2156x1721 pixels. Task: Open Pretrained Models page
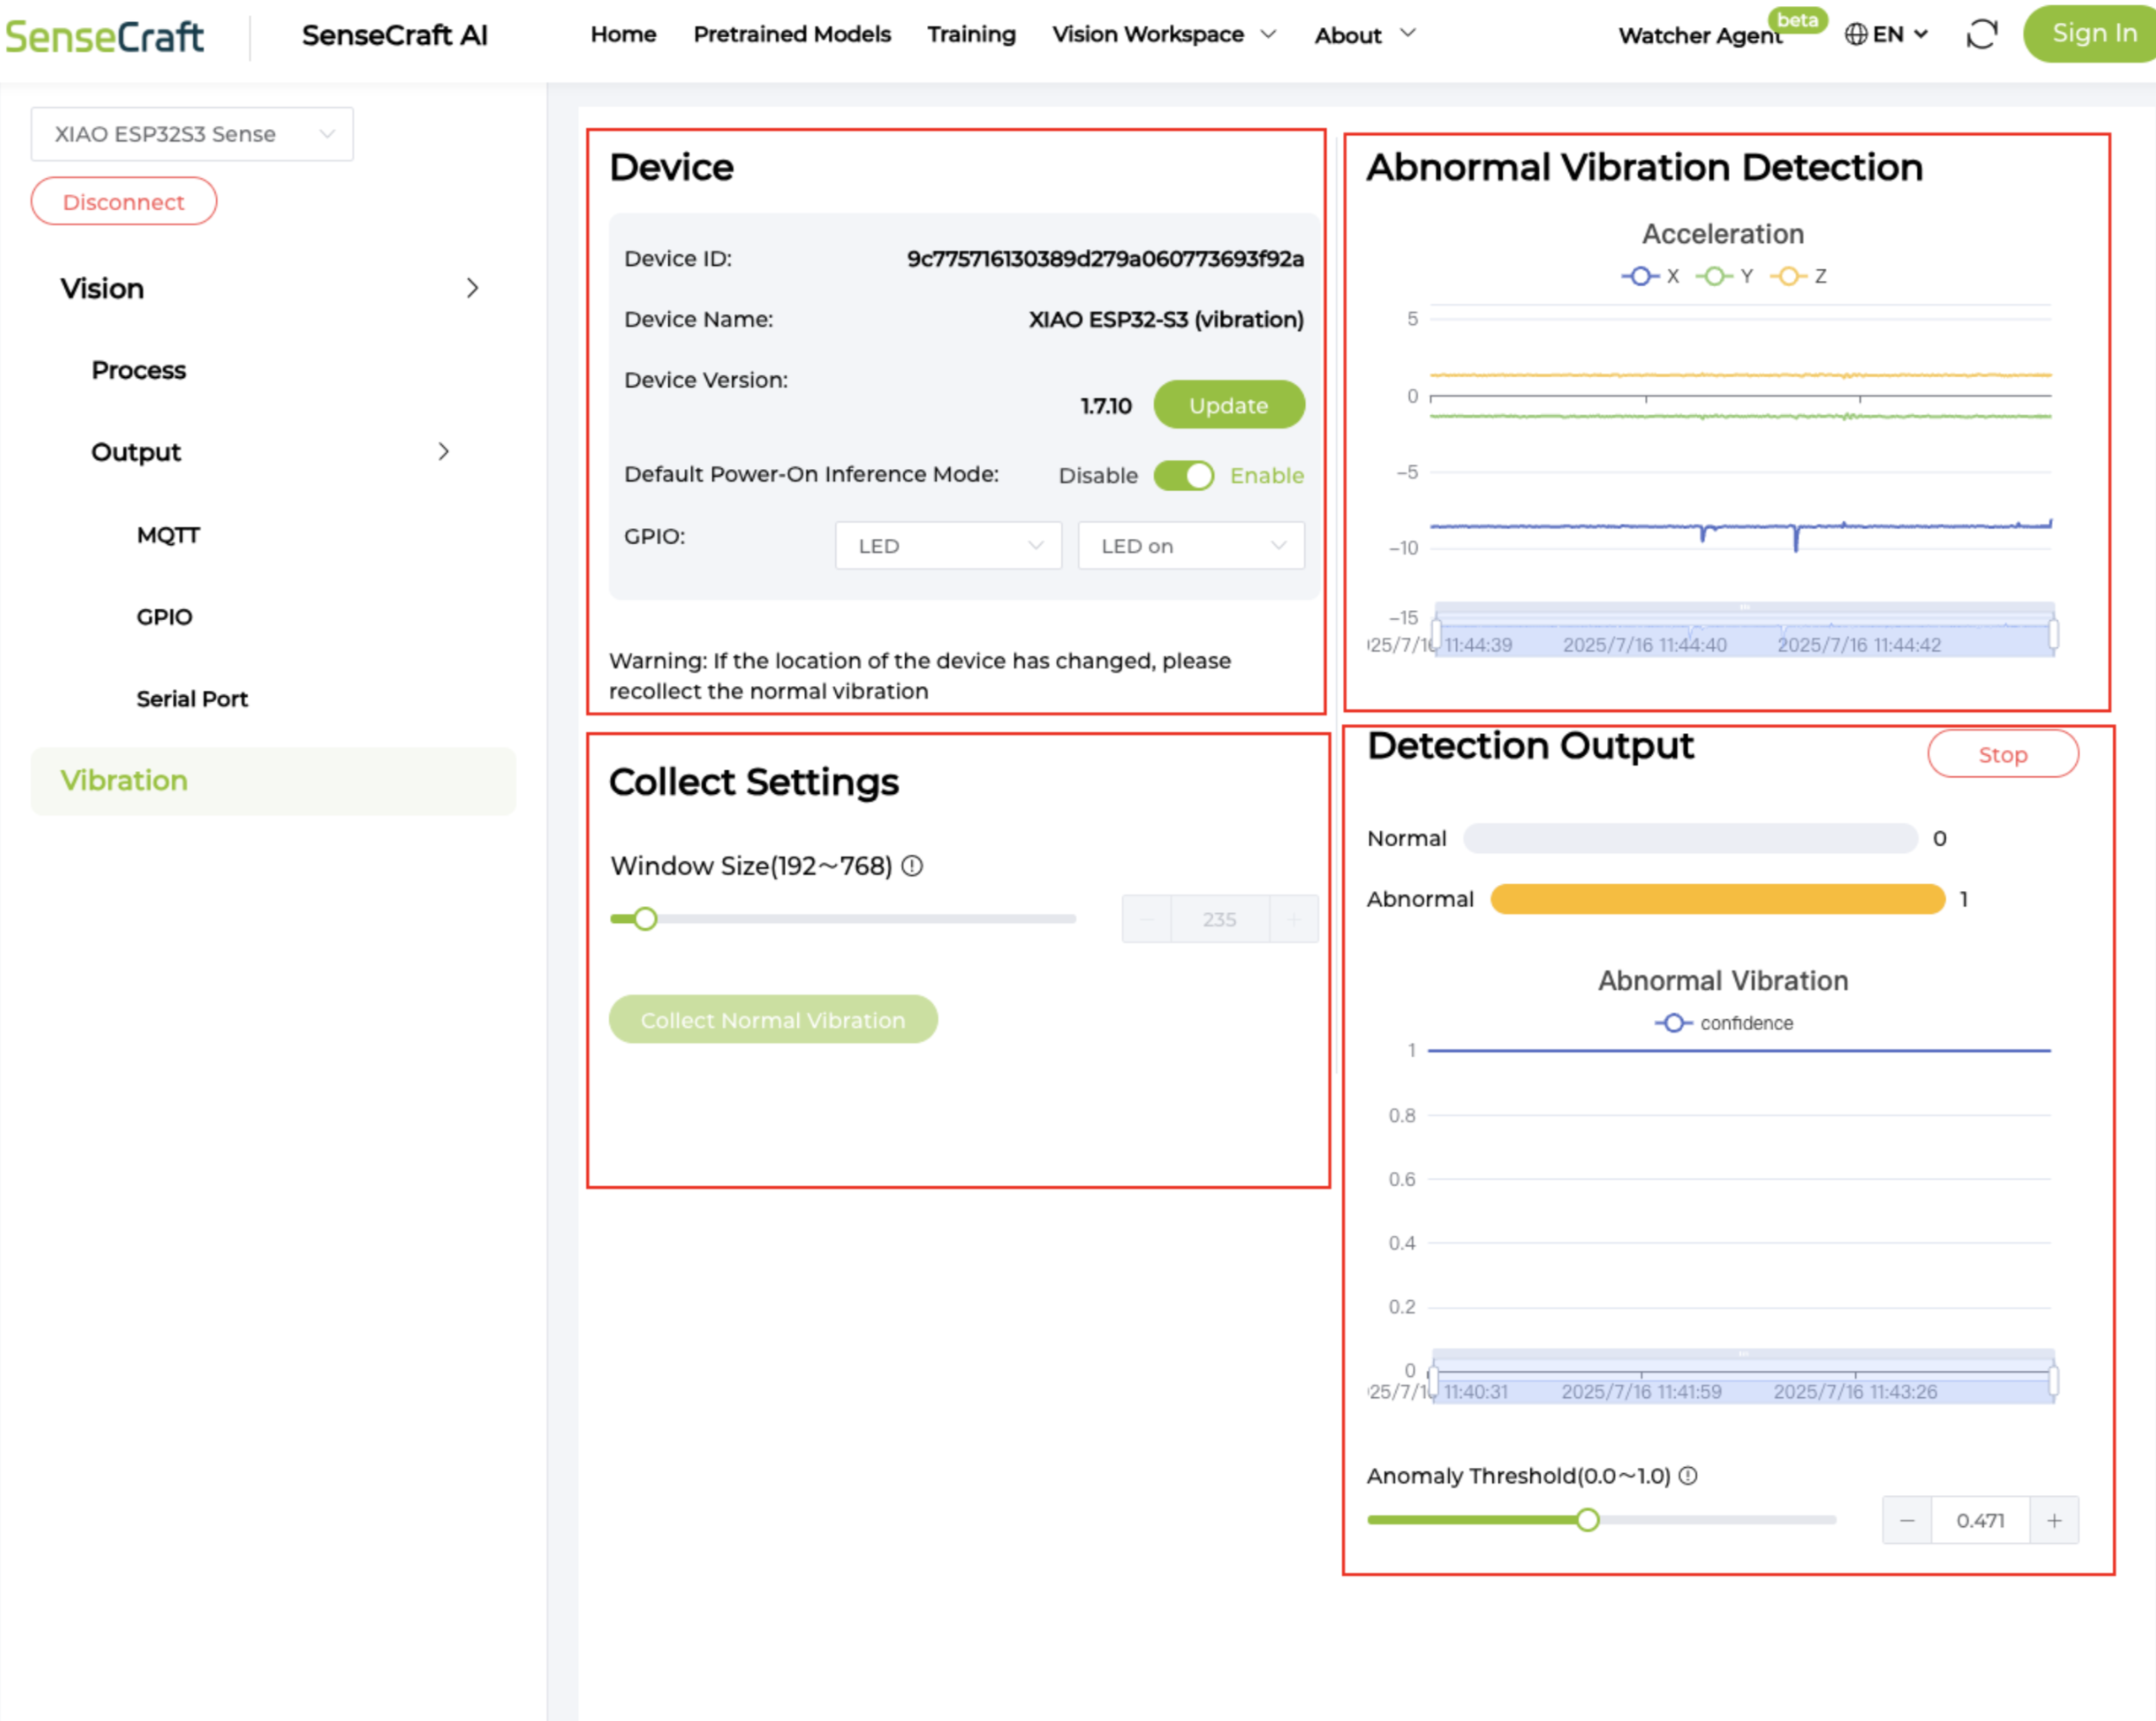pyautogui.click(x=792, y=35)
